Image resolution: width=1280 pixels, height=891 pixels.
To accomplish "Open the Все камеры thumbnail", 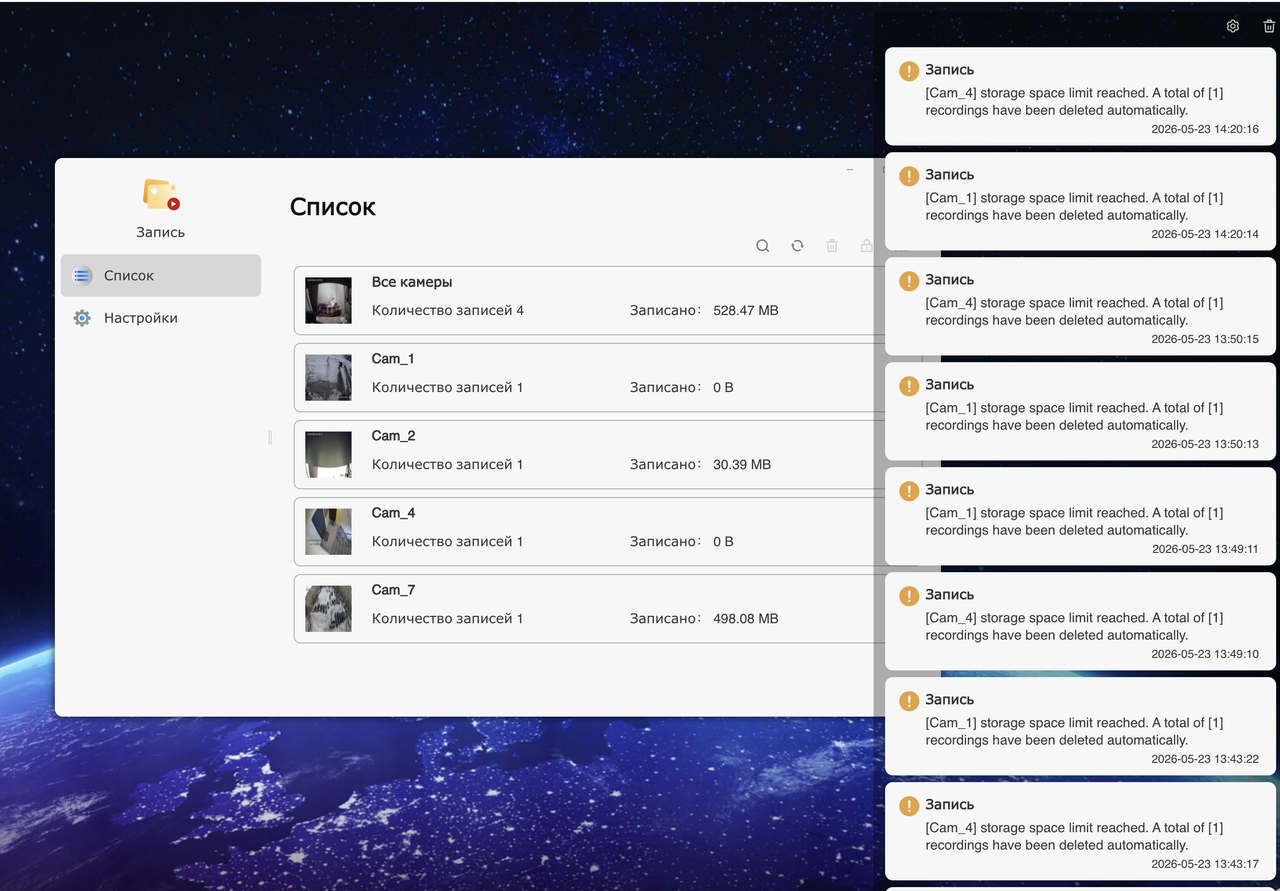I will (328, 300).
